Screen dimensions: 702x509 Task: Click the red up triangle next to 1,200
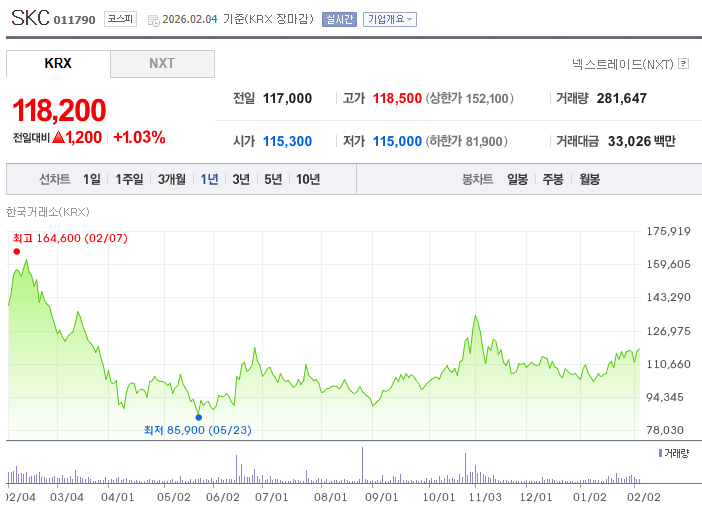pos(58,137)
